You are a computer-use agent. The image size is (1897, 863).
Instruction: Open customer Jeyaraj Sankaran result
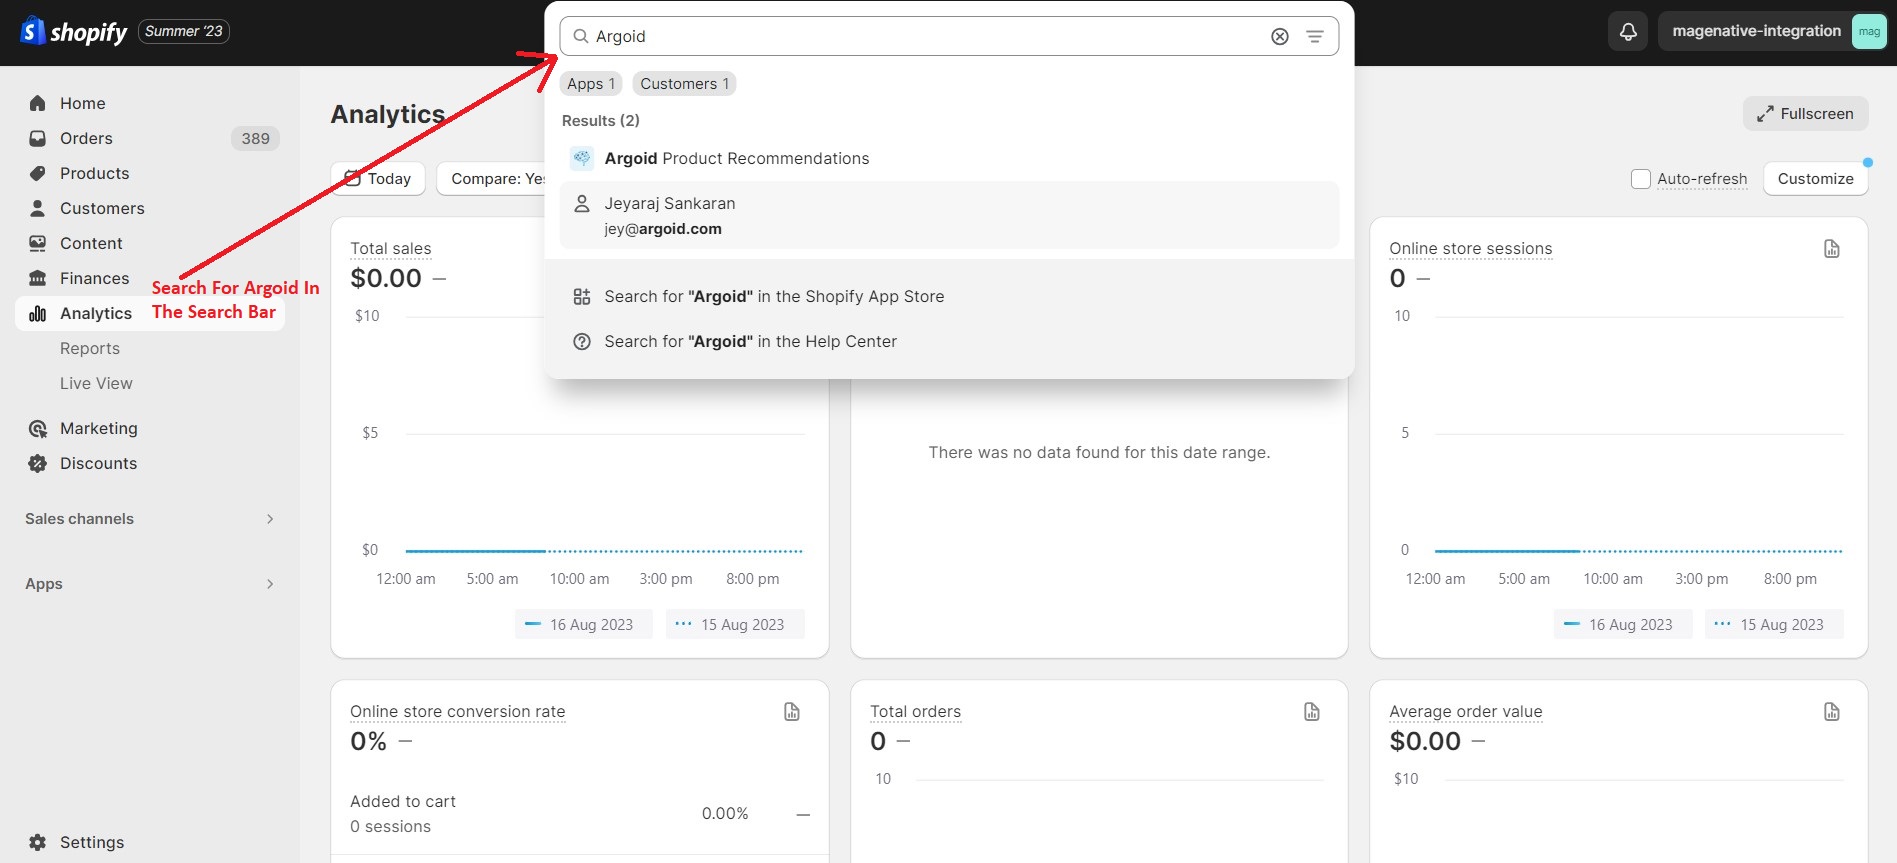[949, 215]
